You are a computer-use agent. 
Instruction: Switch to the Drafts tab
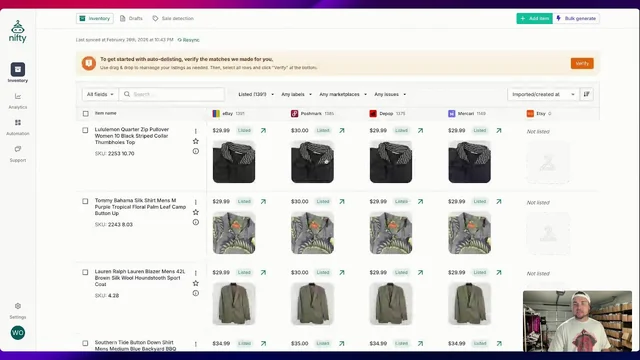click(131, 18)
